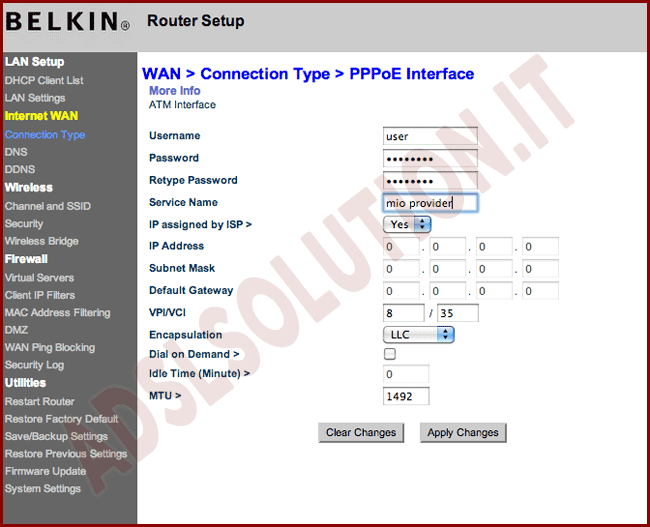
Task: Open the DNS settings page
Action: (16, 152)
